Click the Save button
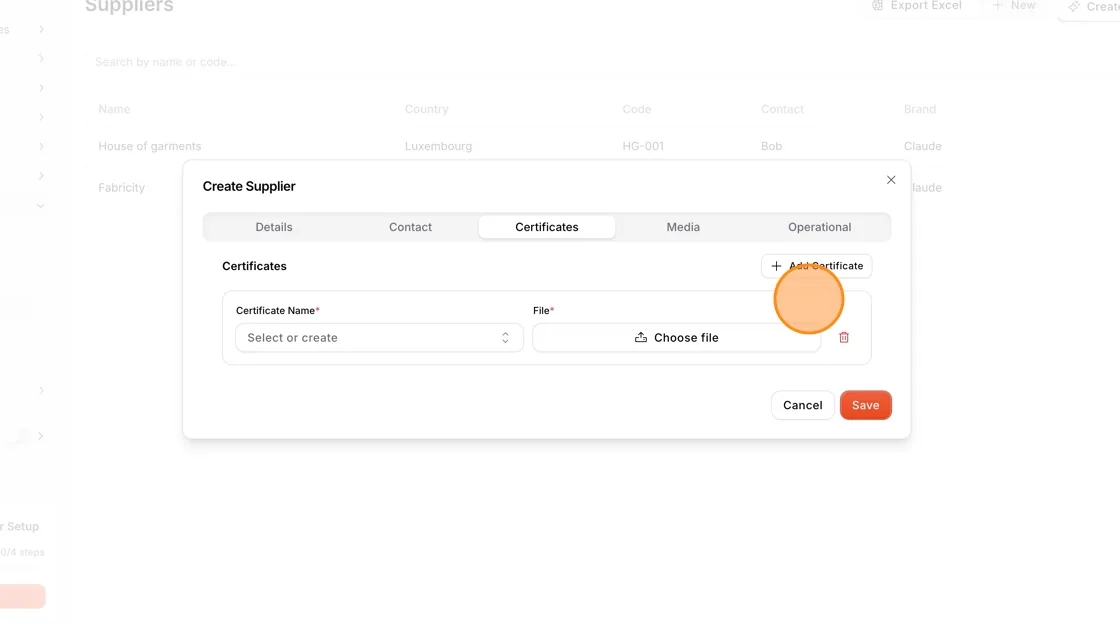Screen dimensions: 1120x626 (x=865, y=405)
